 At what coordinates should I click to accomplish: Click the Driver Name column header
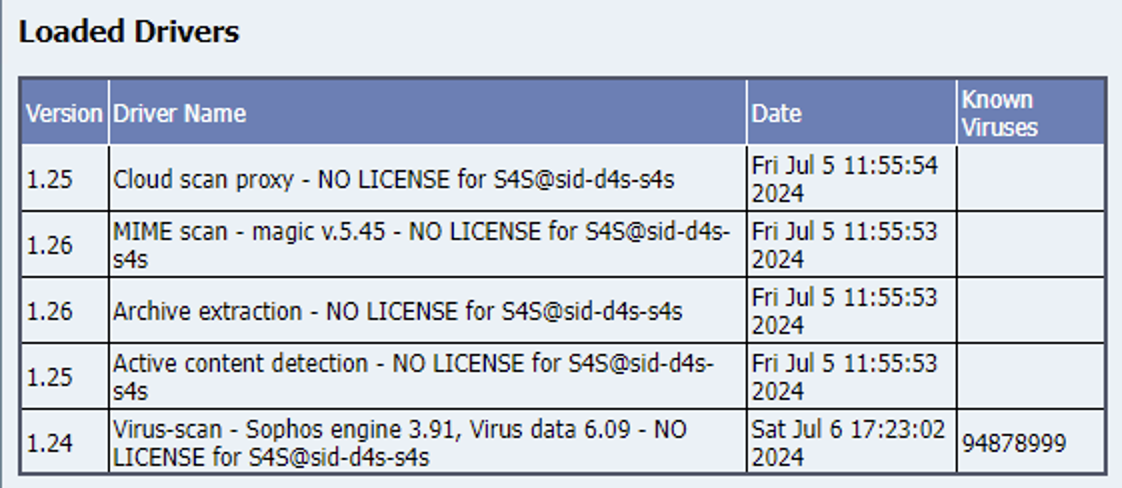pos(179,113)
